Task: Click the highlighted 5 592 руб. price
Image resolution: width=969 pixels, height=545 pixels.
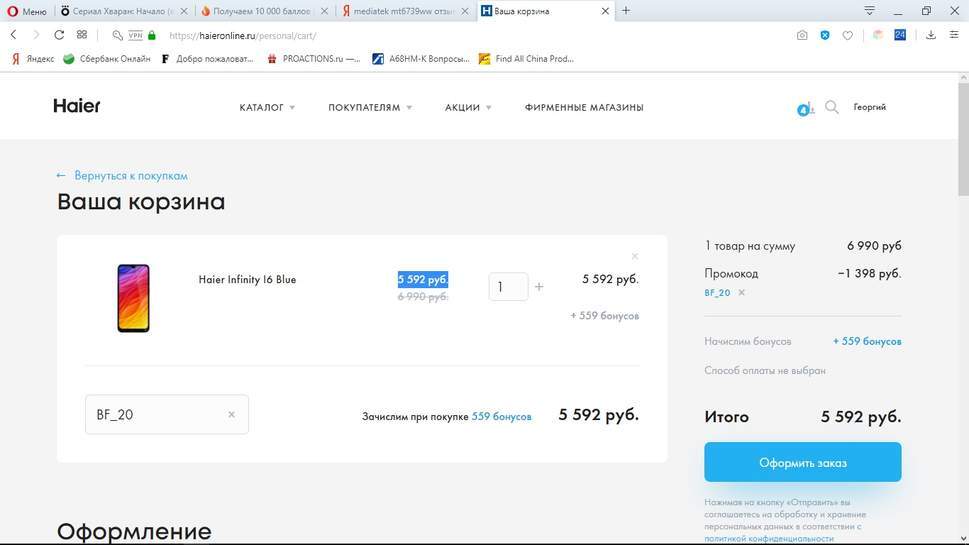Action: (x=423, y=279)
